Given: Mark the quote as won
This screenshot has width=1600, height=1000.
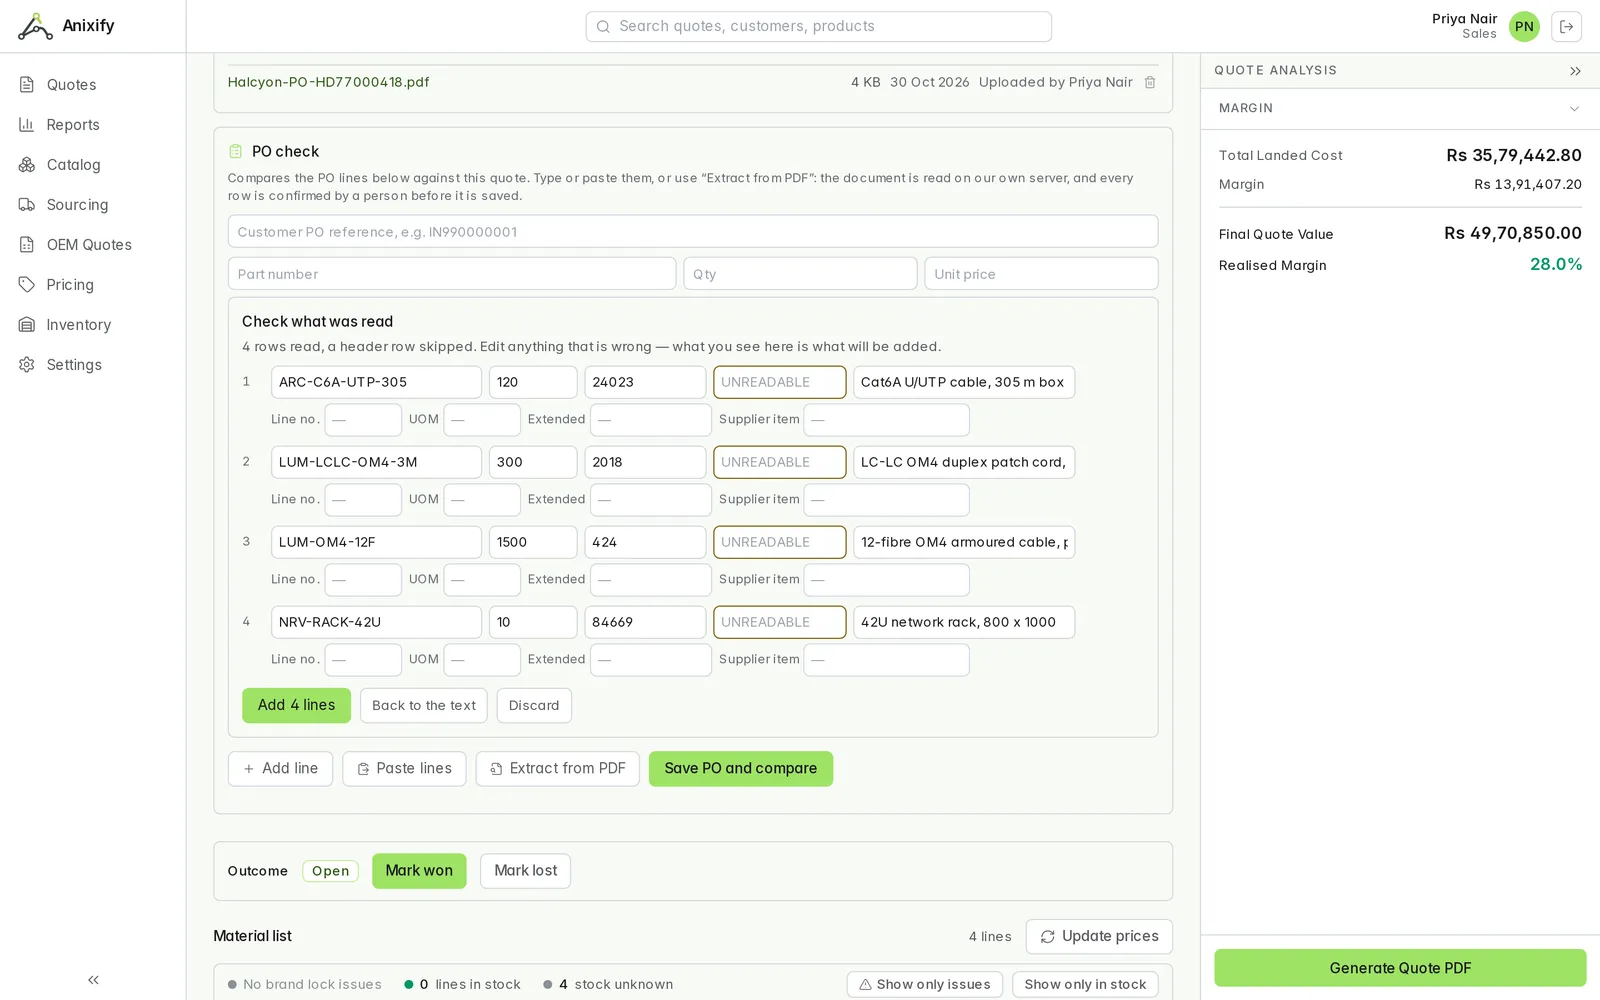Looking at the screenshot, I should tap(419, 871).
